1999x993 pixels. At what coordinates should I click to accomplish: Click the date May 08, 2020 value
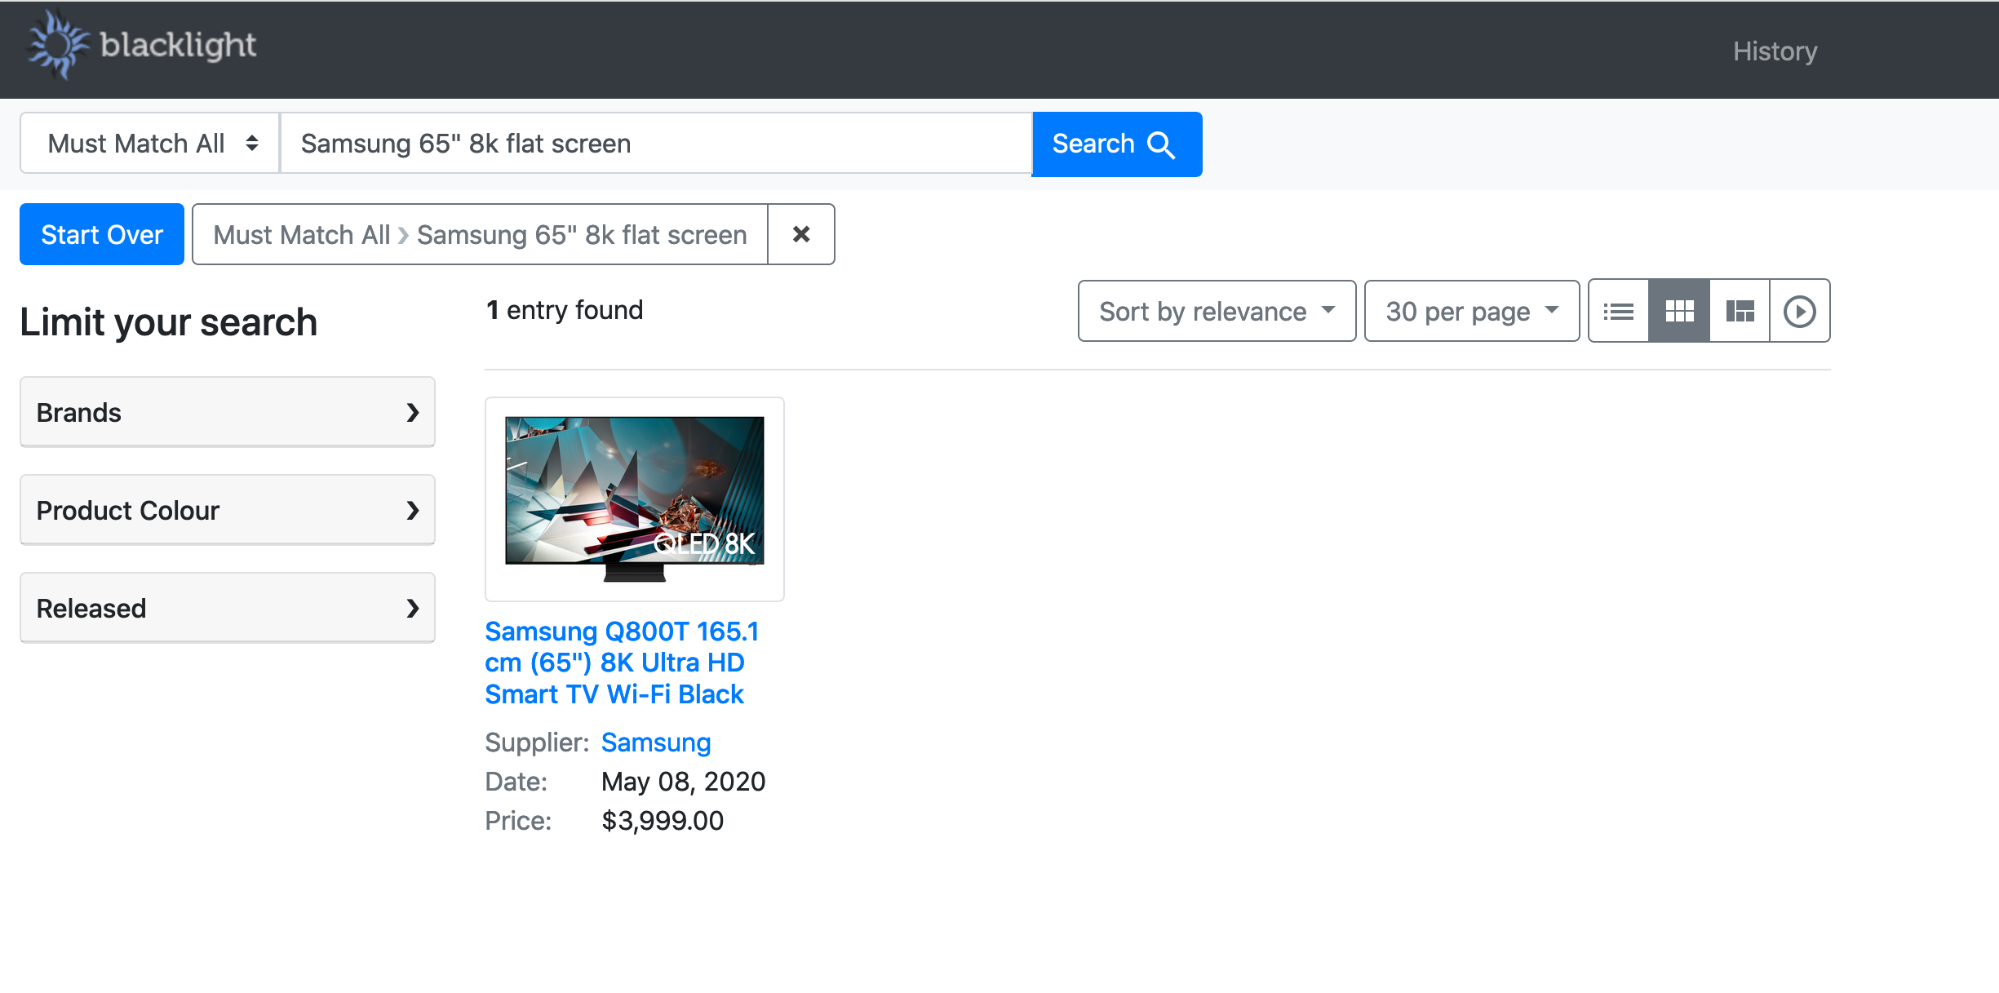pos(683,782)
